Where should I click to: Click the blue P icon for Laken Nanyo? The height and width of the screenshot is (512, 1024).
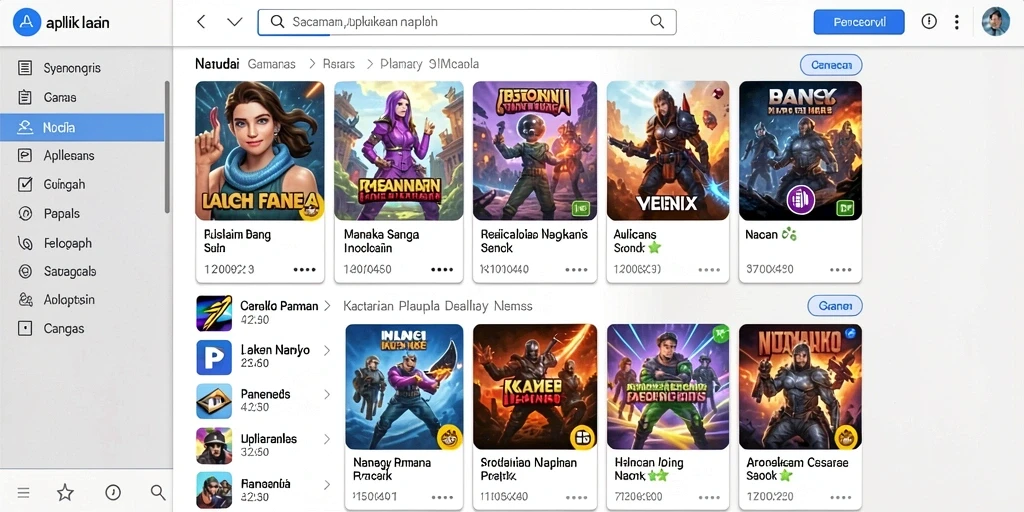coord(214,357)
